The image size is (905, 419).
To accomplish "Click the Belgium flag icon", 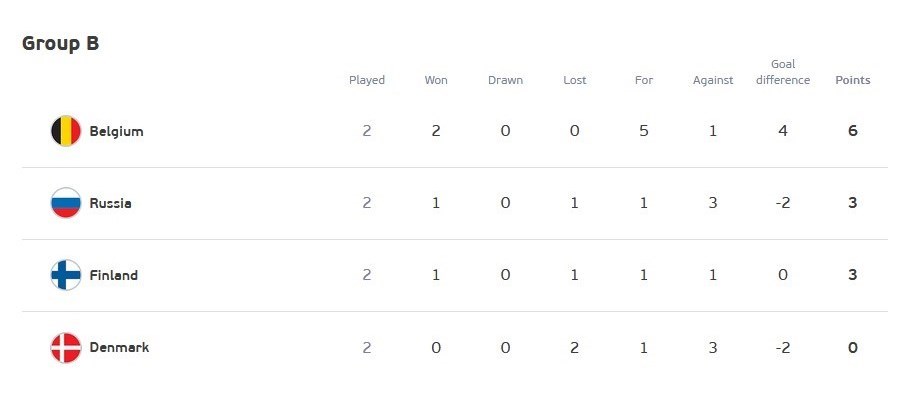I will point(66,131).
